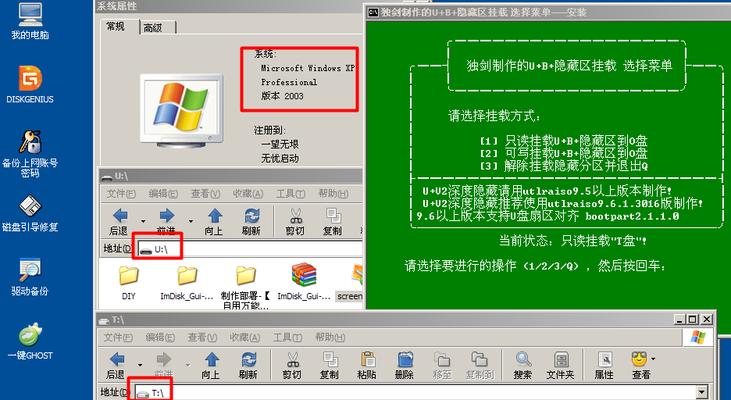Click 复制 in U:\ window toolbar

[333, 221]
